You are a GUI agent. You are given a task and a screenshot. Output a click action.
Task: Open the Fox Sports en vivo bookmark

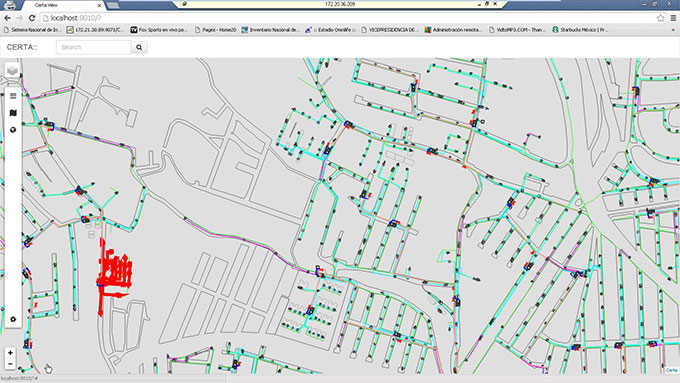(159, 30)
